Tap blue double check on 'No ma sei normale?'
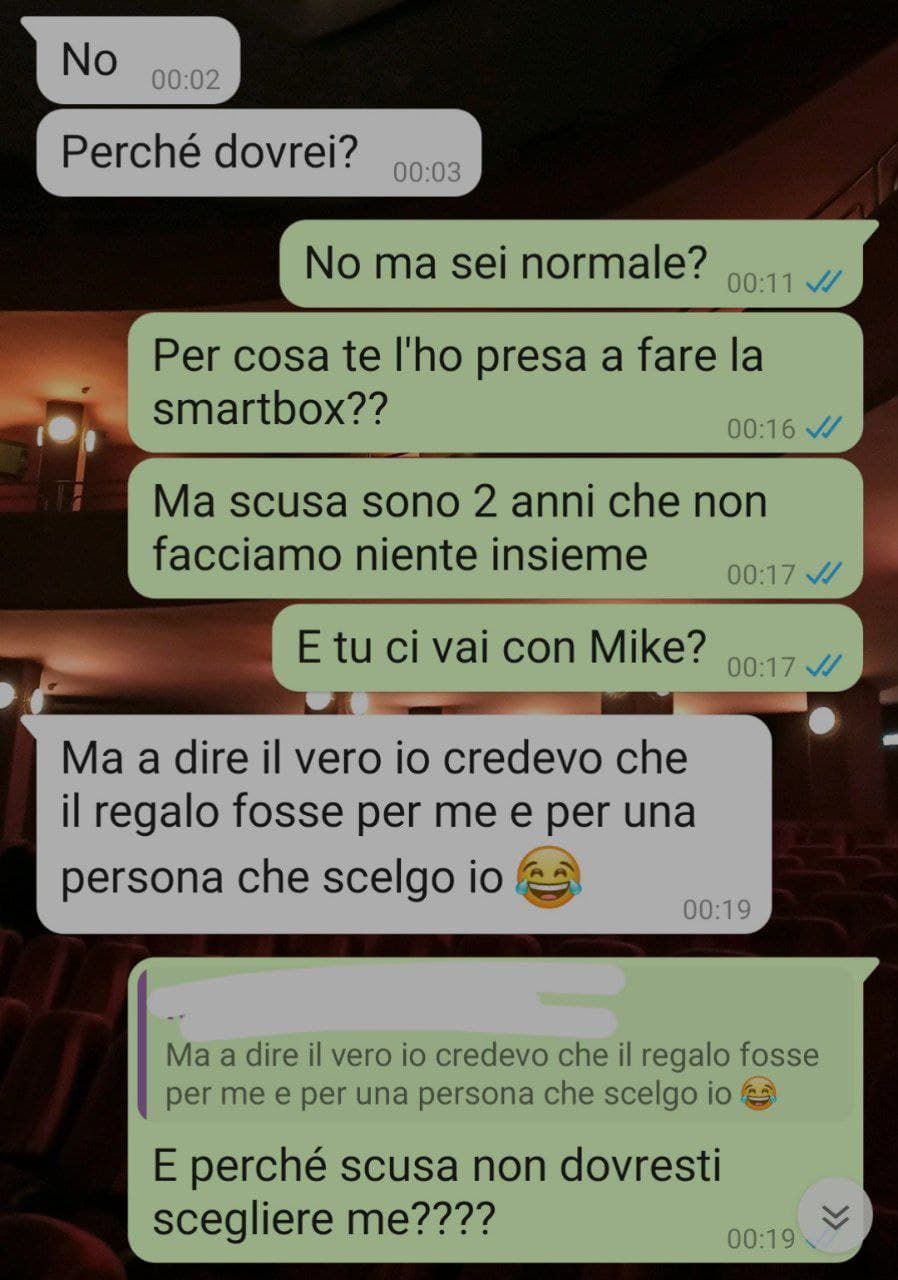 pyautogui.click(x=823, y=283)
